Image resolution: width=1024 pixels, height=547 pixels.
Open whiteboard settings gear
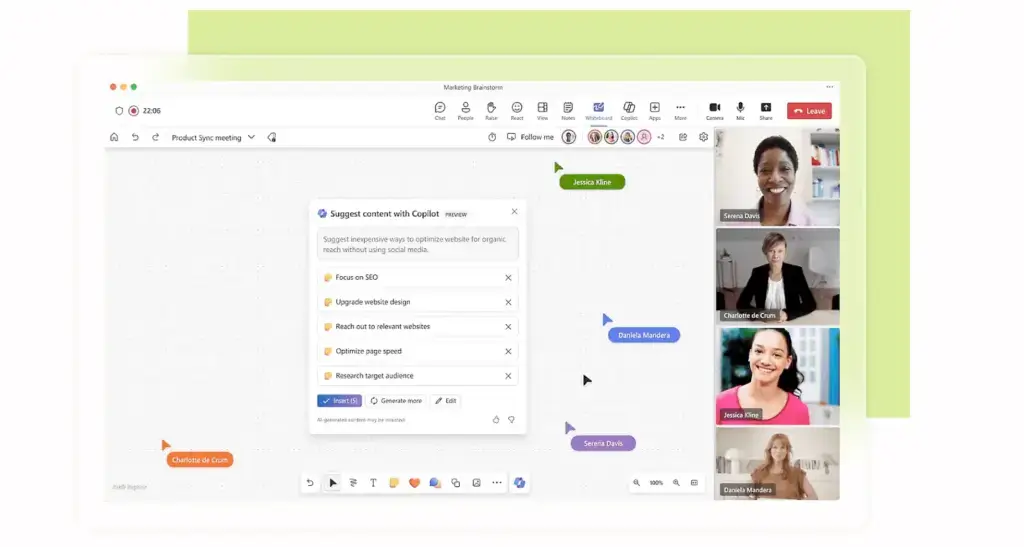click(x=703, y=137)
